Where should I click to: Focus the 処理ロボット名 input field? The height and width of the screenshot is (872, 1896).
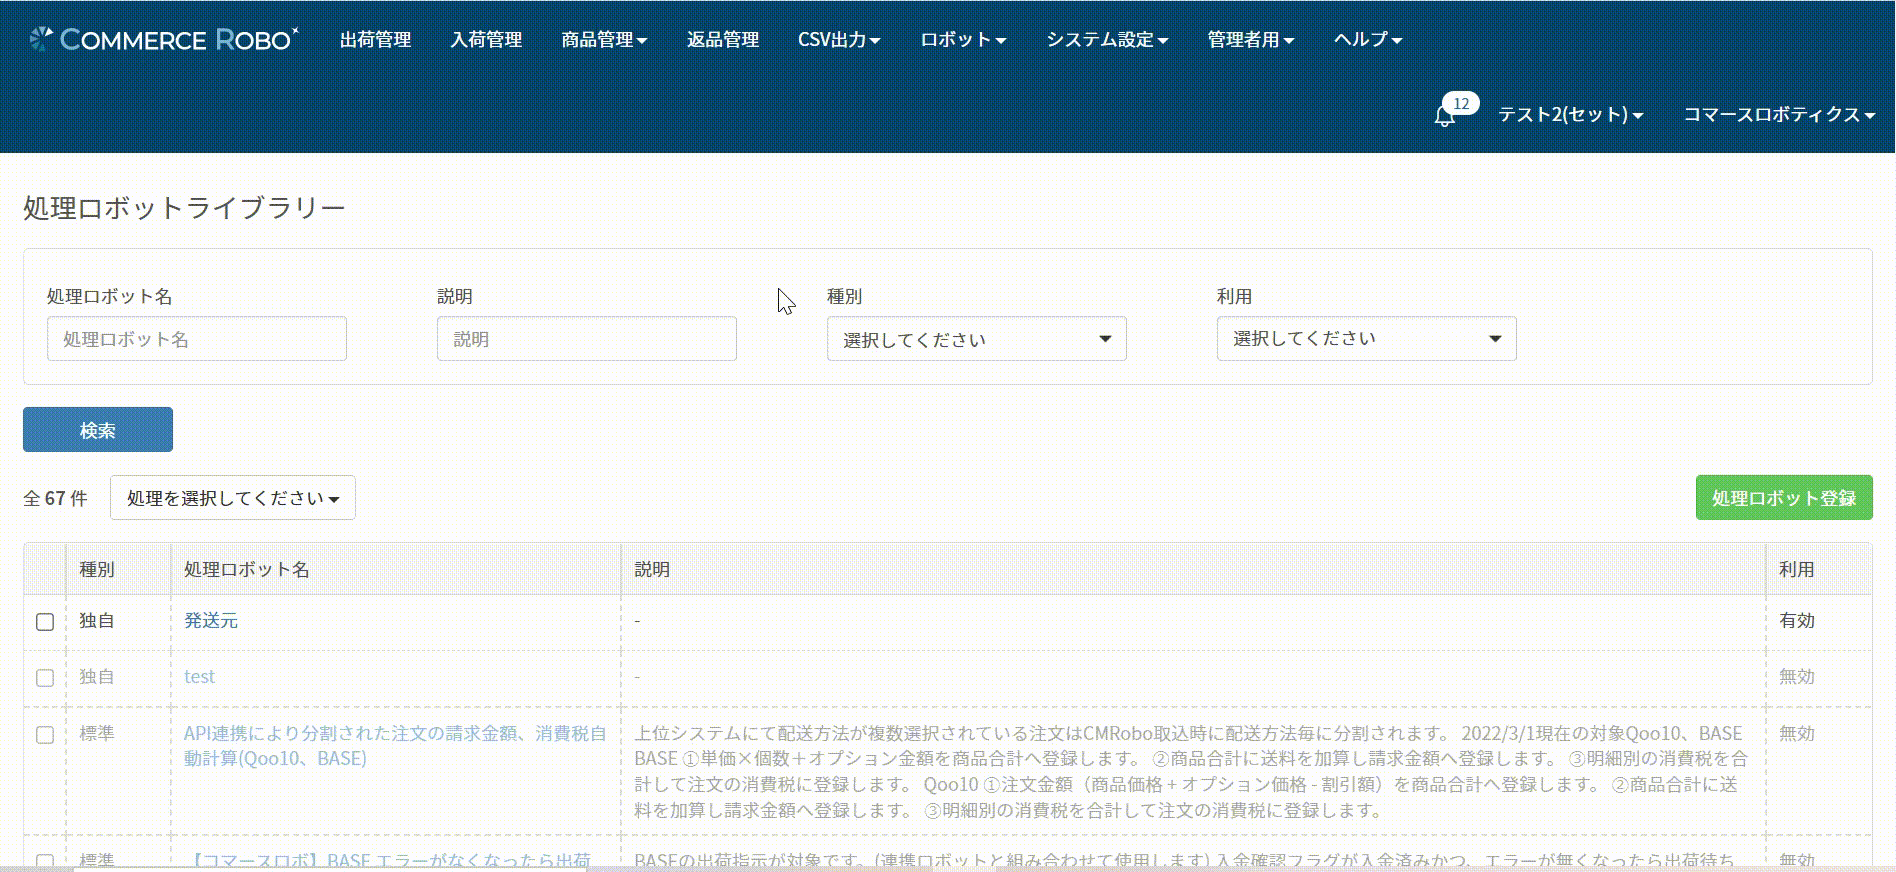click(x=197, y=339)
